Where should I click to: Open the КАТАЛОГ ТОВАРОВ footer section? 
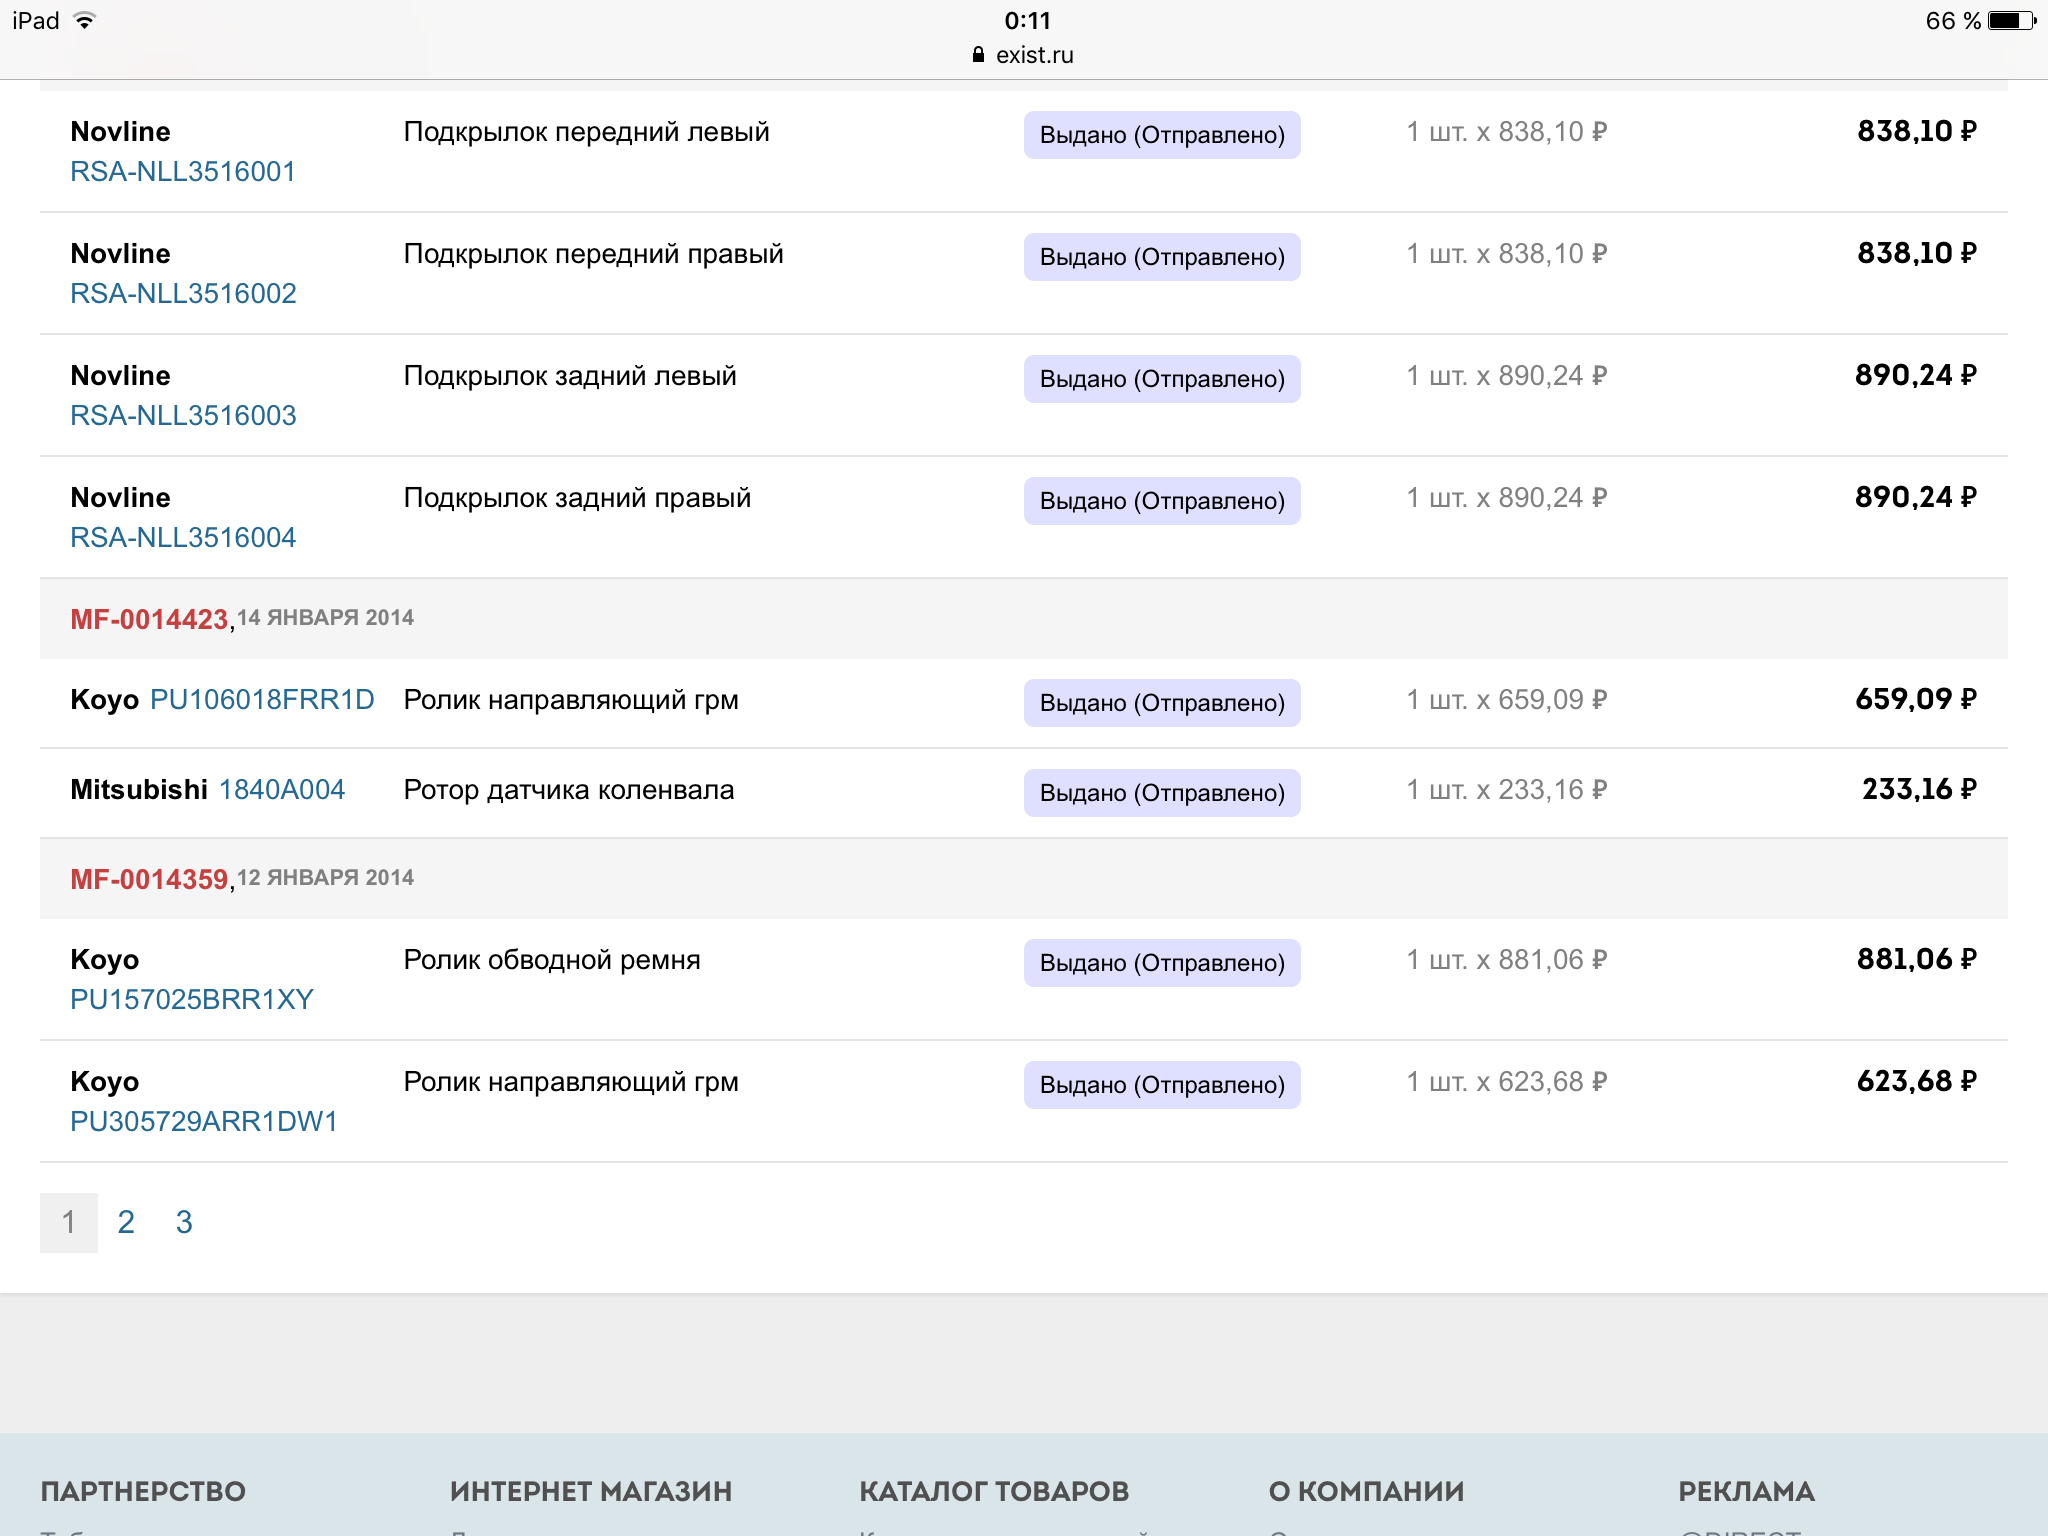pyautogui.click(x=994, y=1491)
